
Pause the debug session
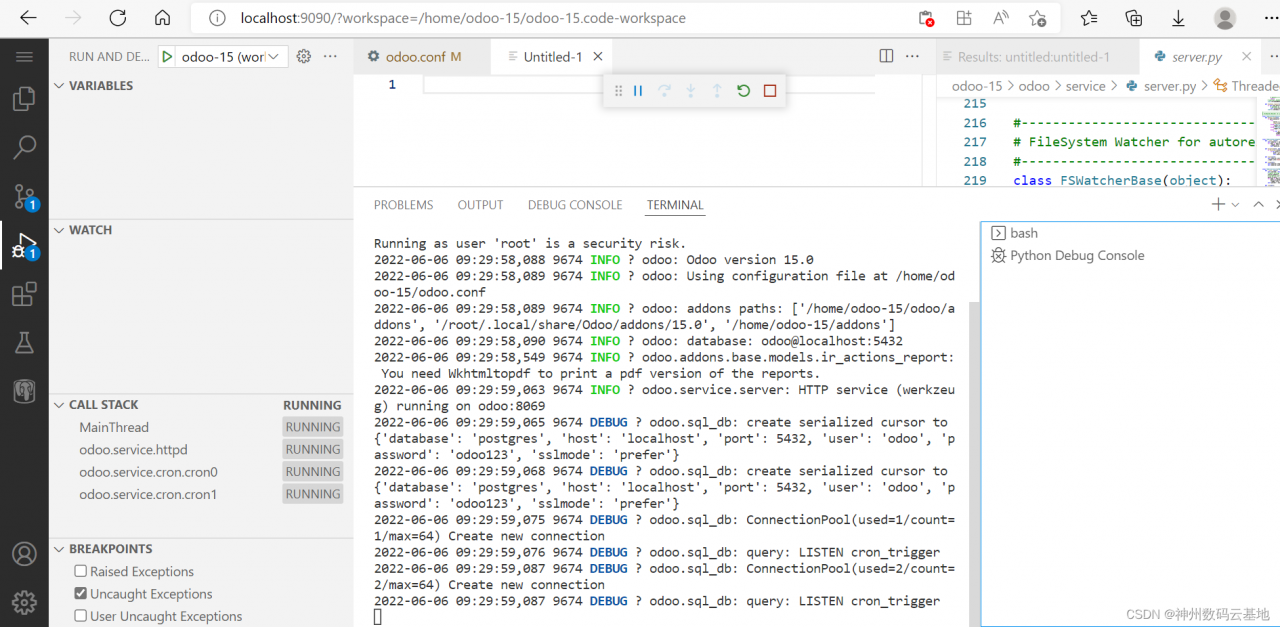(x=638, y=91)
